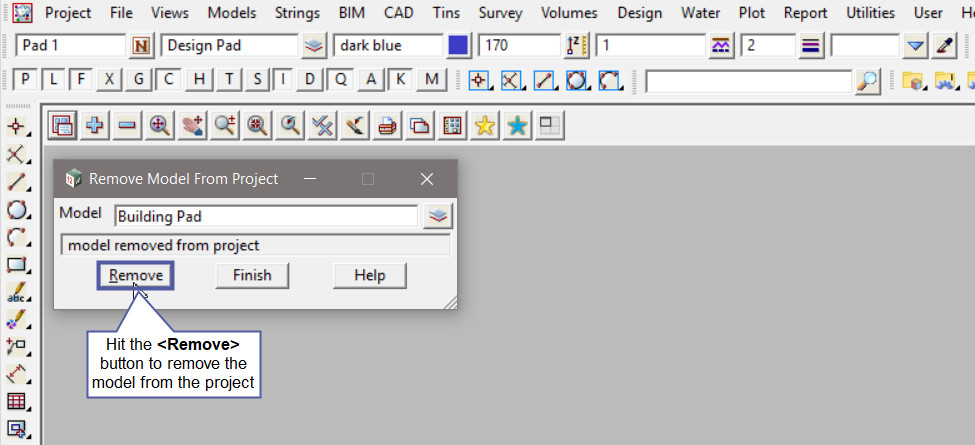Open the Survey menu
Screen dimensions: 975x445
501,12
